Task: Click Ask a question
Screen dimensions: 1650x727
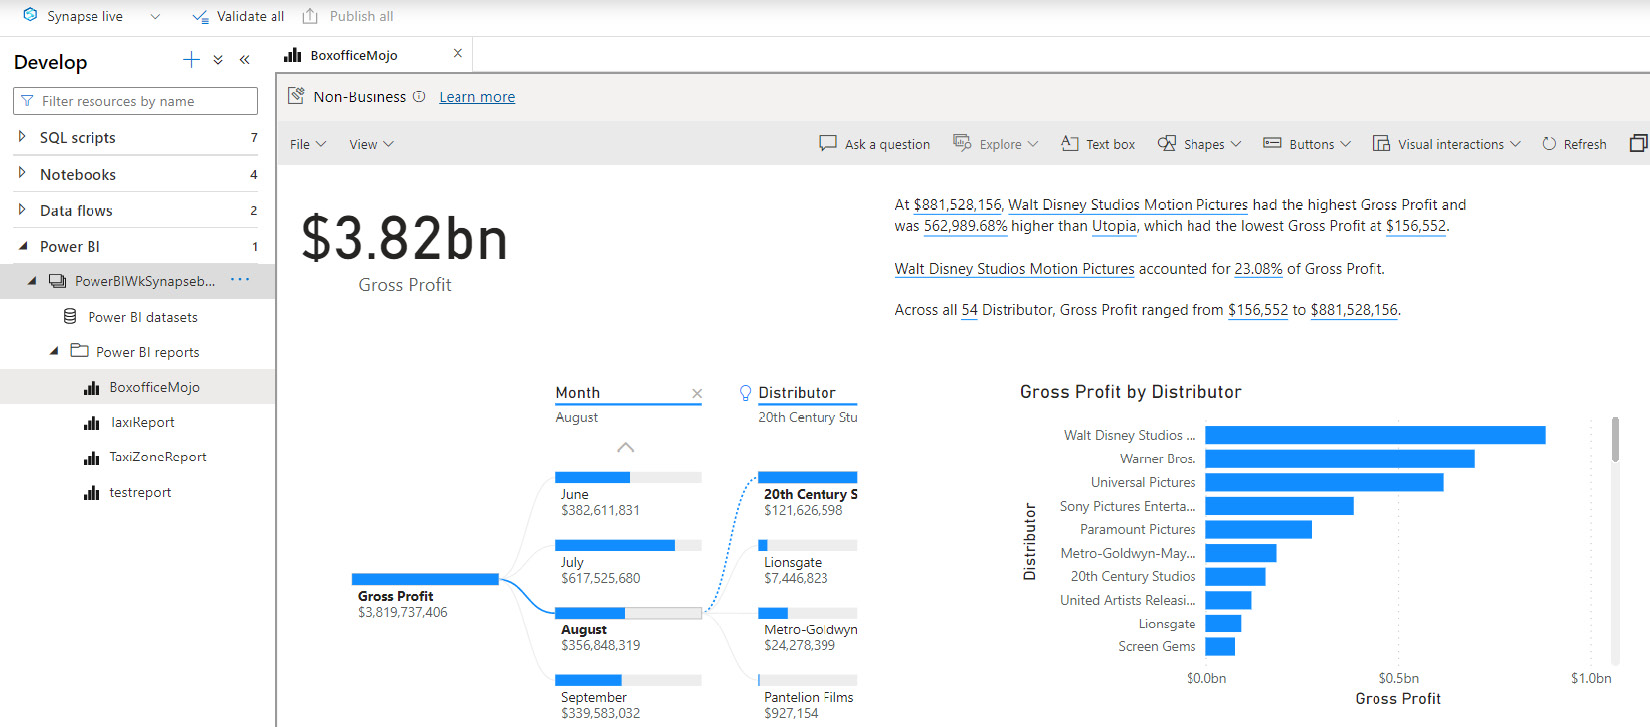Action: click(x=874, y=144)
